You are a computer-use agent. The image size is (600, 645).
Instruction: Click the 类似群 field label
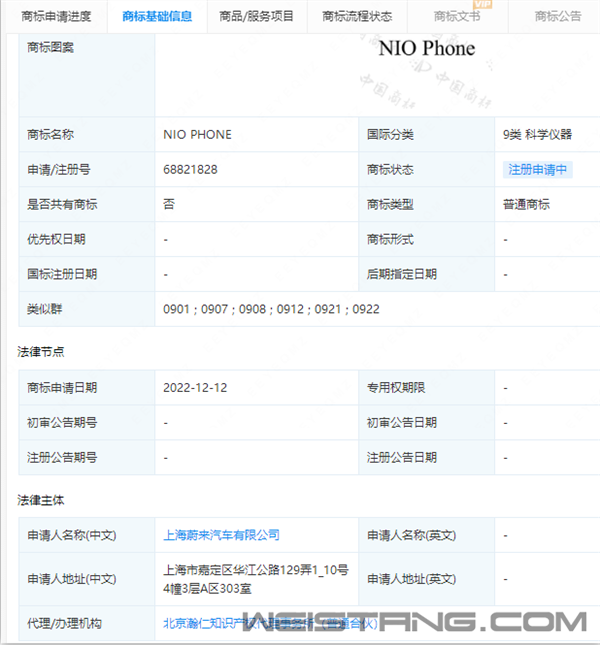pyautogui.click(x=44, y=309)
